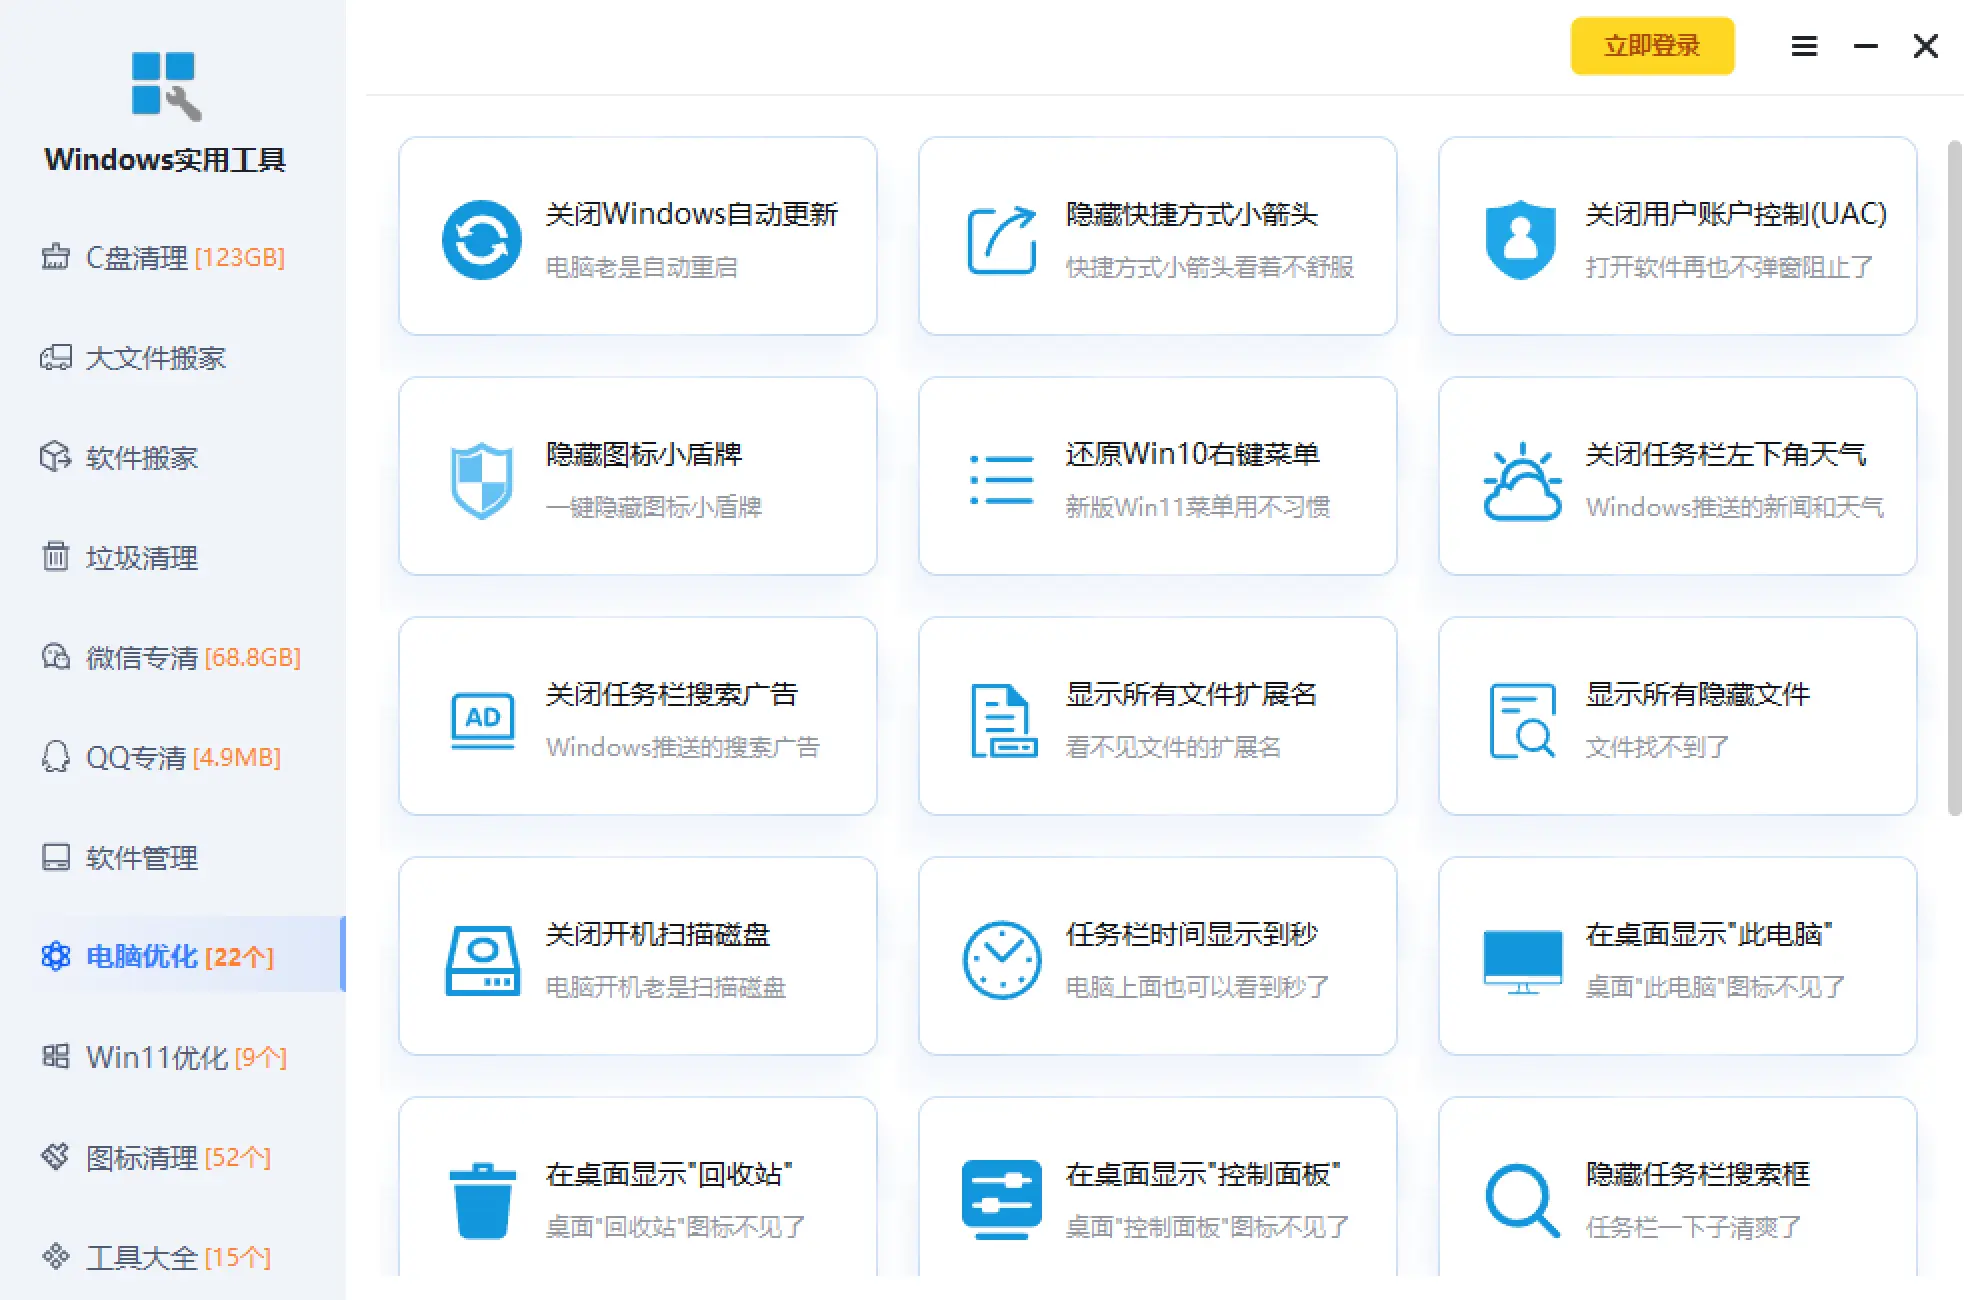
Task: Click the AD search ads icon
Action: (482, 720)
